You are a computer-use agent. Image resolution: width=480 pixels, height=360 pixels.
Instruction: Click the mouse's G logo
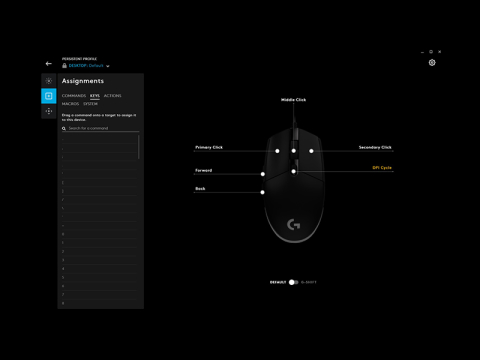click(294, 225)
